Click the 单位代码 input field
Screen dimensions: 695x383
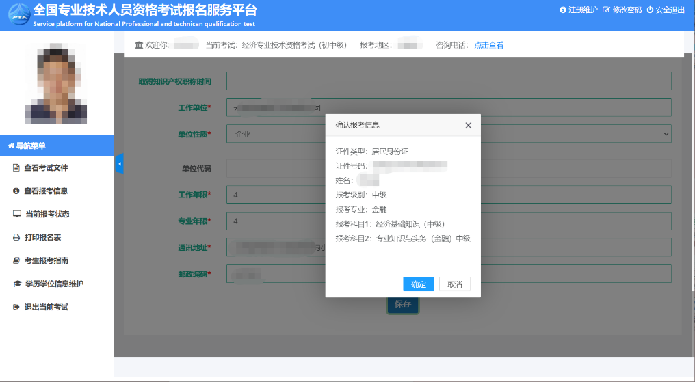point(449,168)
